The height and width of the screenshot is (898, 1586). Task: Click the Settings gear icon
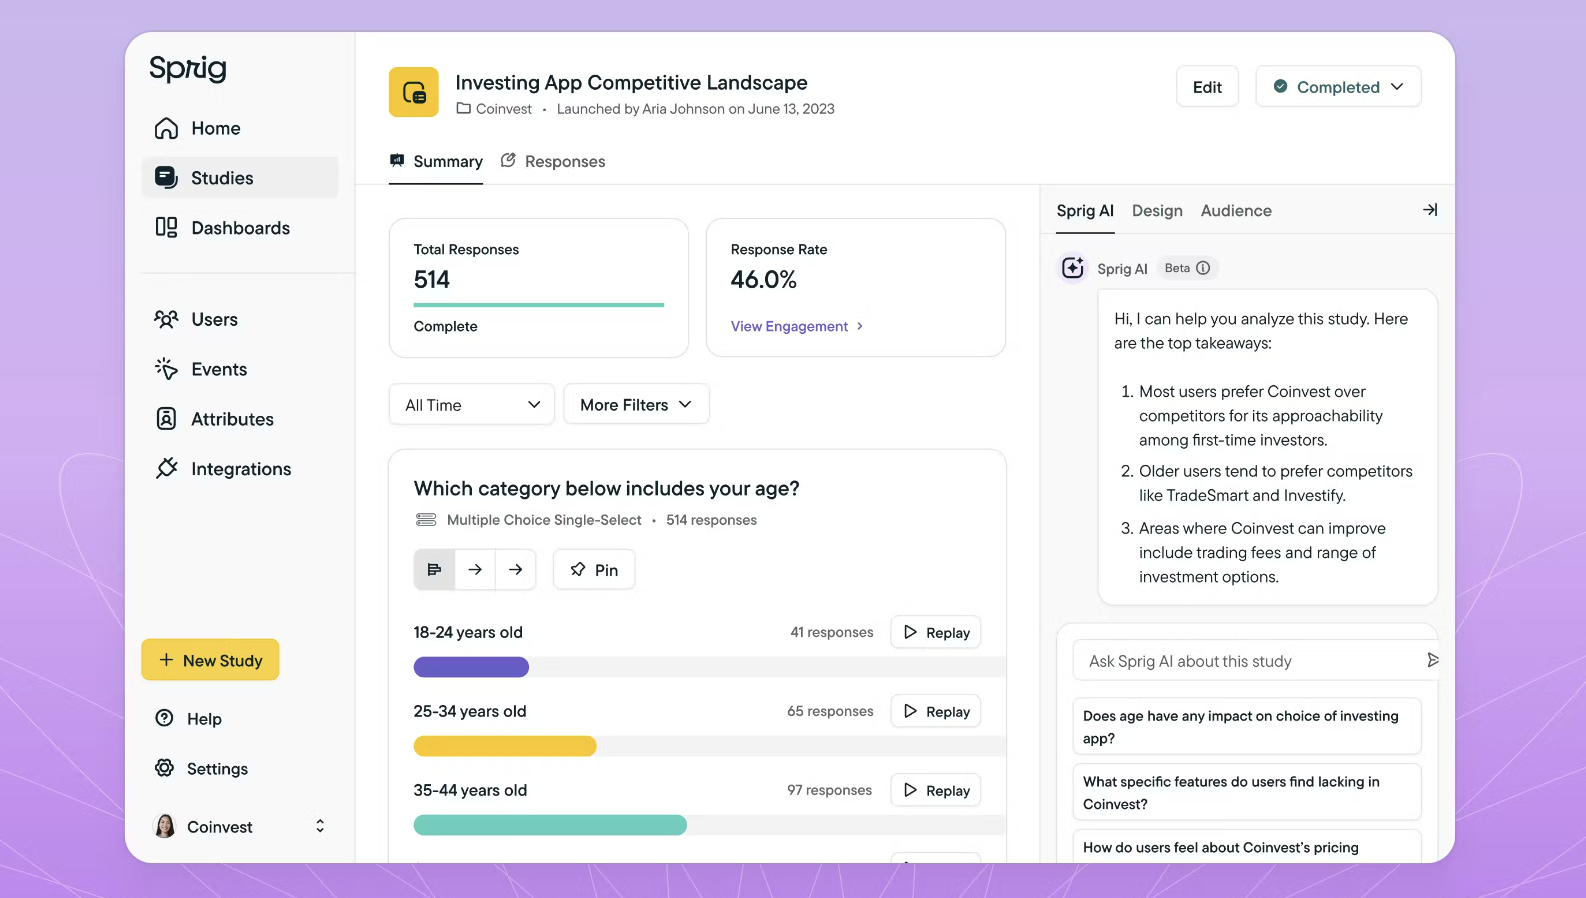coord(164,768)
